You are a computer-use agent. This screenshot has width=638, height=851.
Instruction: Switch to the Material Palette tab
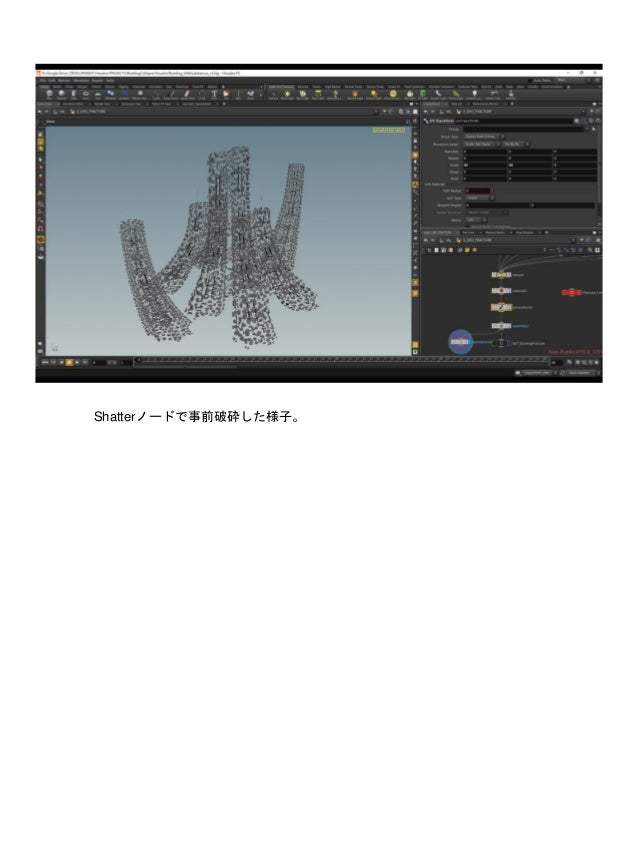click(x=495, y=232)
